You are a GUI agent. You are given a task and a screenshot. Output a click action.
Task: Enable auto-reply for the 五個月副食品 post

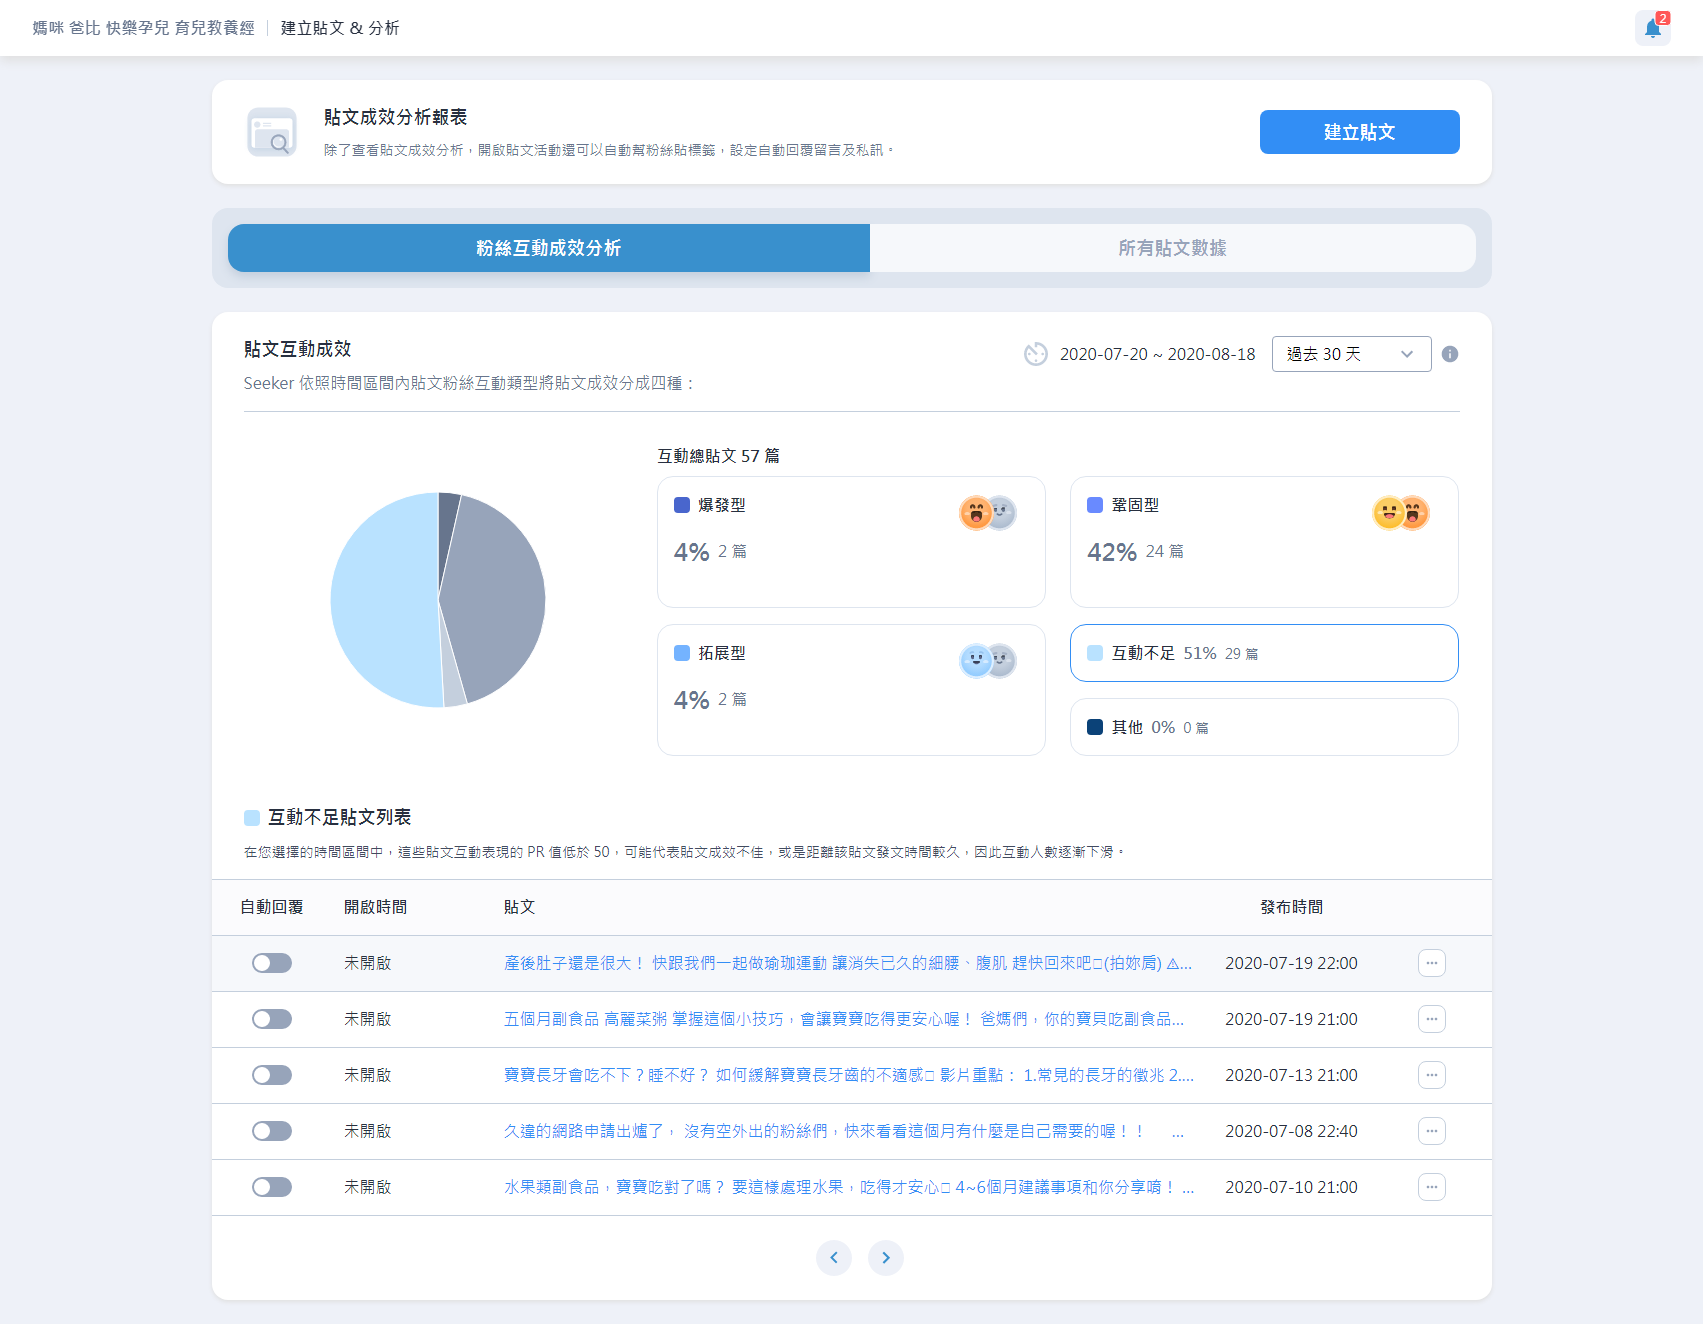point(271,1019)
